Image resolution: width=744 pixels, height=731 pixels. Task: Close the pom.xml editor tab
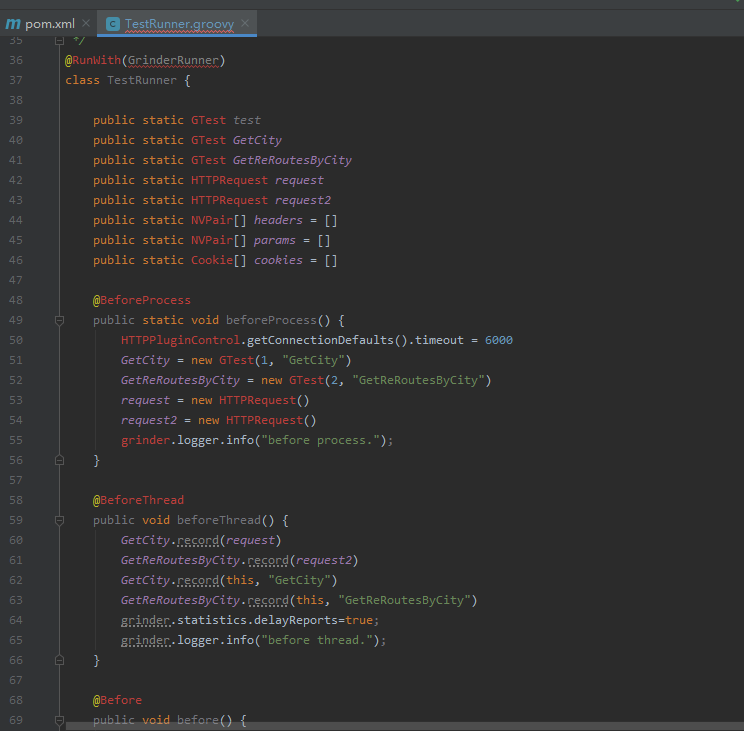86,23
